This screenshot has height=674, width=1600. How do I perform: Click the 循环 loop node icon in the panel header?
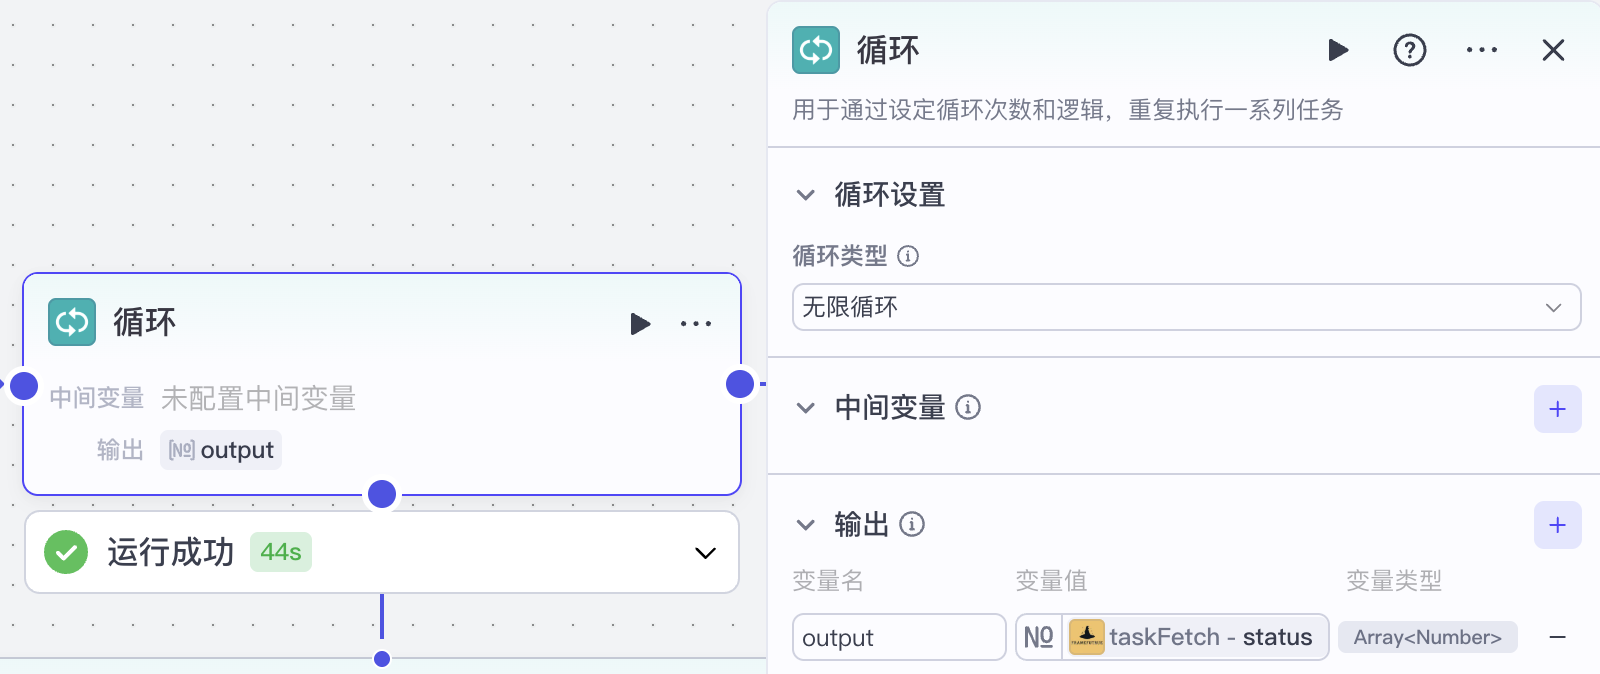coord(816,49)
